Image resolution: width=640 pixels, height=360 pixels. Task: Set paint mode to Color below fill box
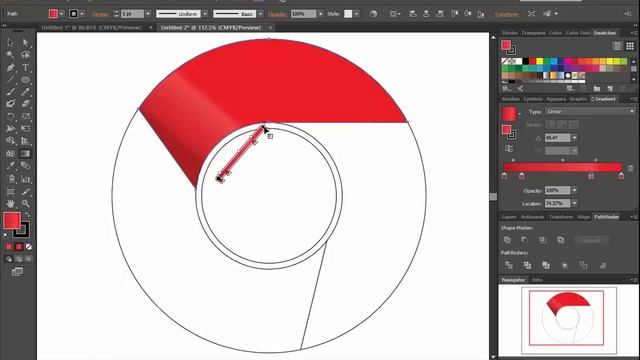tap(9, 247)
